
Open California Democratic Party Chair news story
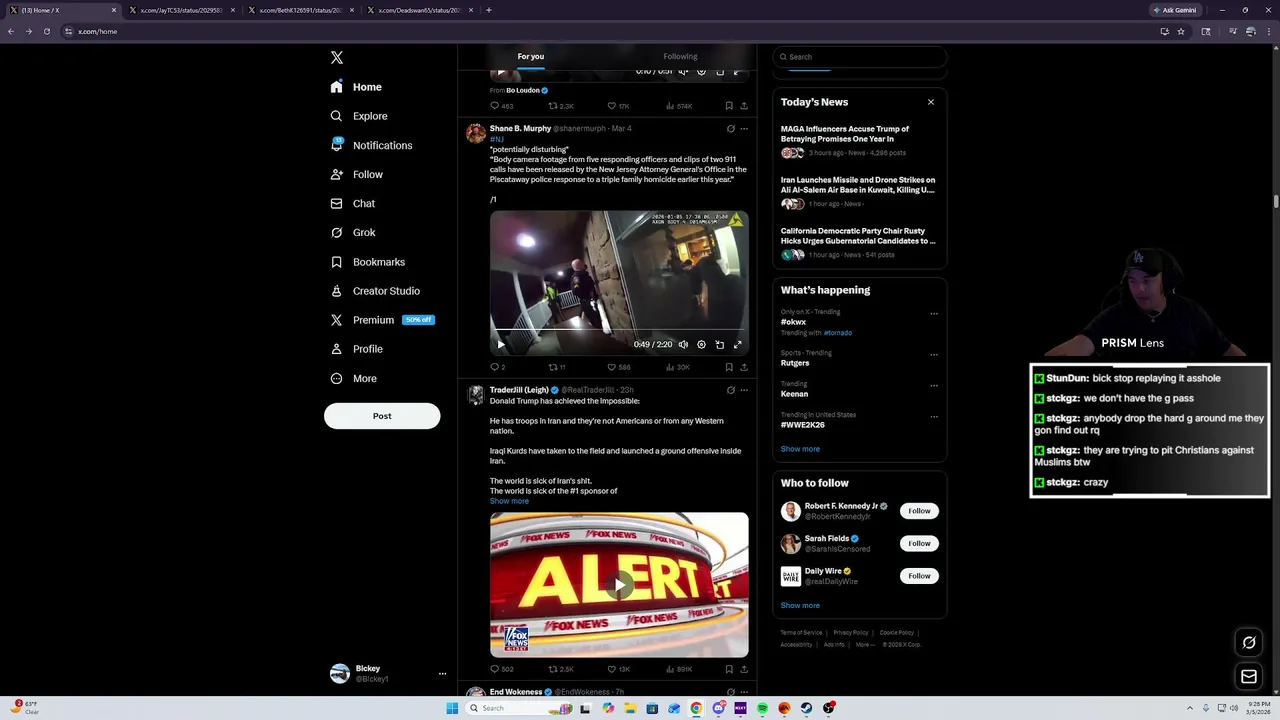click(859, 243)
